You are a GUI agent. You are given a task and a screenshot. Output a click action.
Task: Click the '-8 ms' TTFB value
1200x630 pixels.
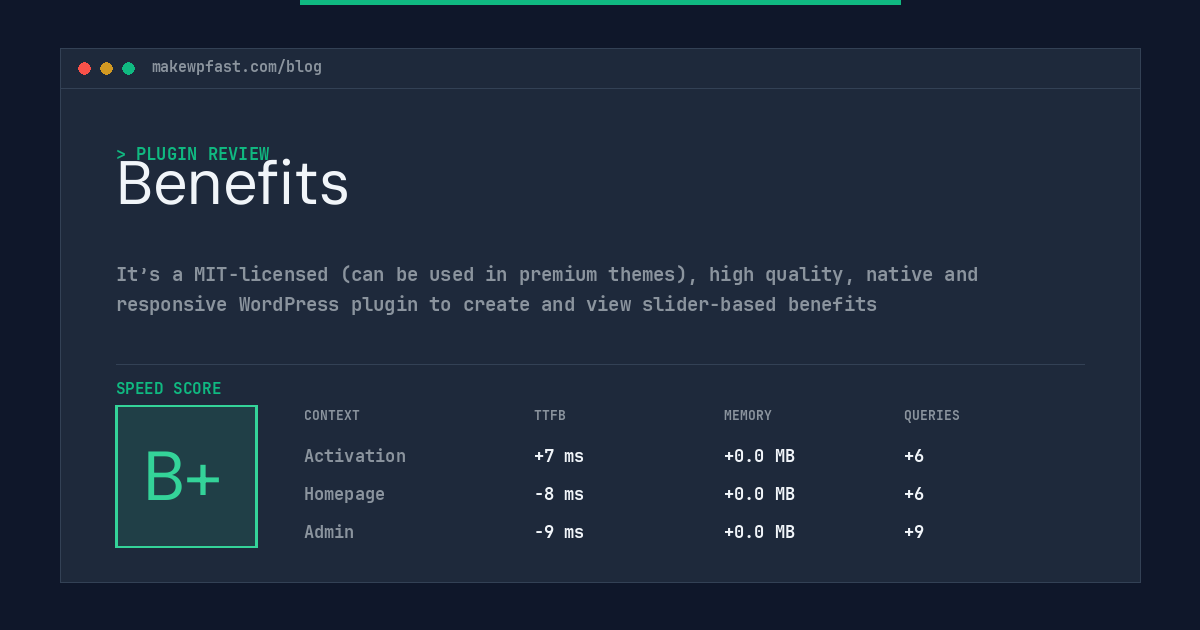(559, 494)
